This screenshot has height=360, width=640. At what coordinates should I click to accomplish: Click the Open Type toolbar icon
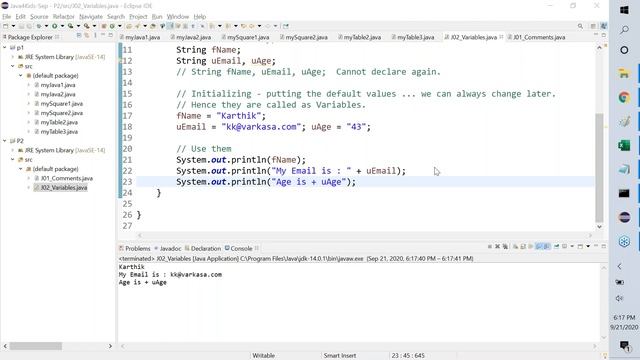tap(129, 26)
